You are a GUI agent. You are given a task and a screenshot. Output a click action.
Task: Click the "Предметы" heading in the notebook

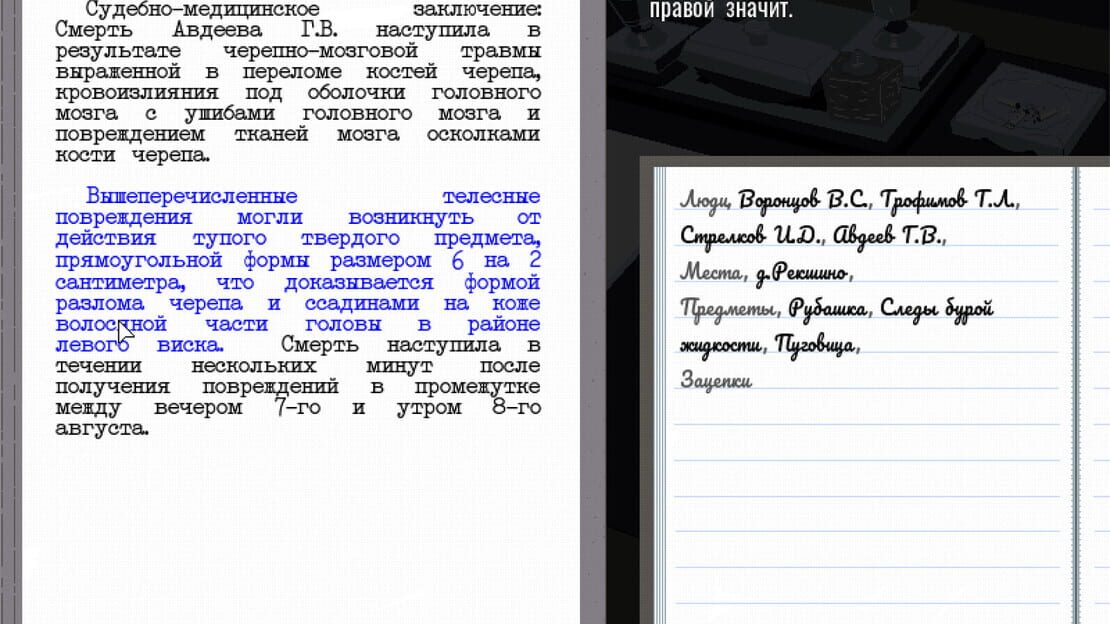[x=727, y=309]
